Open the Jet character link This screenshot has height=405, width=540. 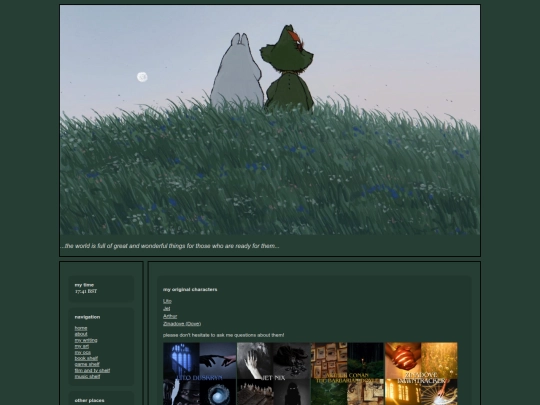tap(166, 309)
